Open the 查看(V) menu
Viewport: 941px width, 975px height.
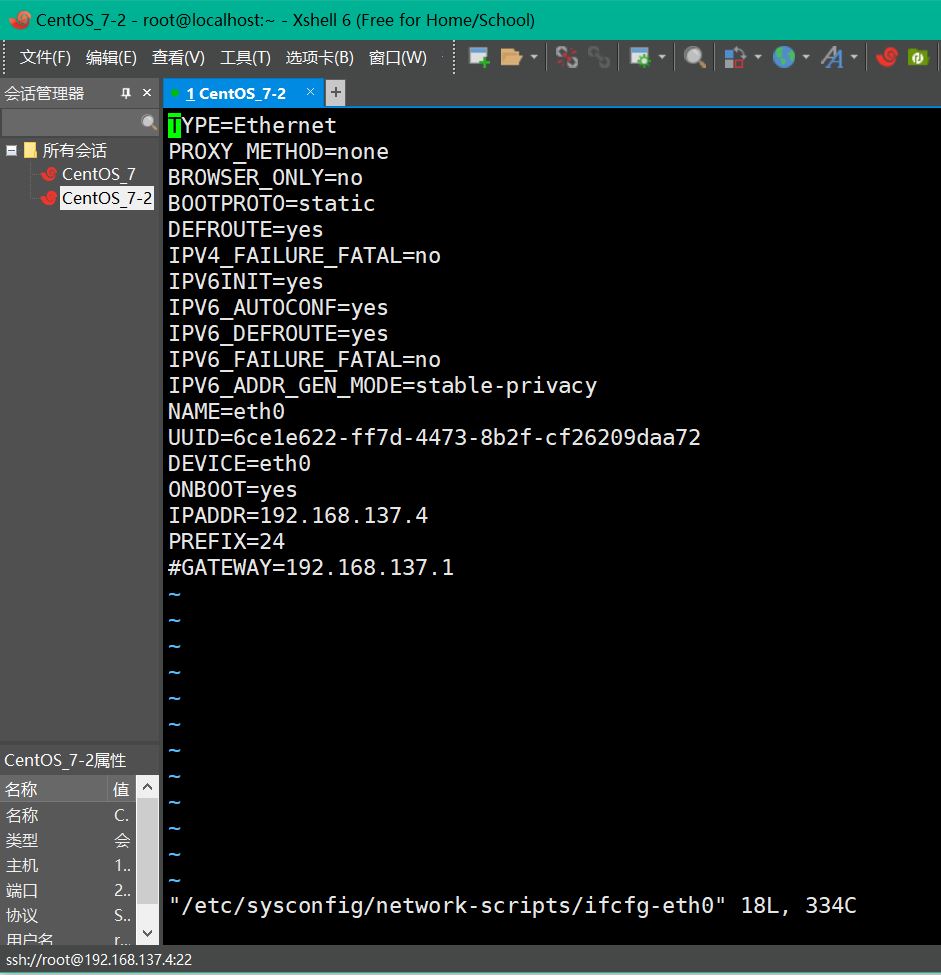(178, 58)
